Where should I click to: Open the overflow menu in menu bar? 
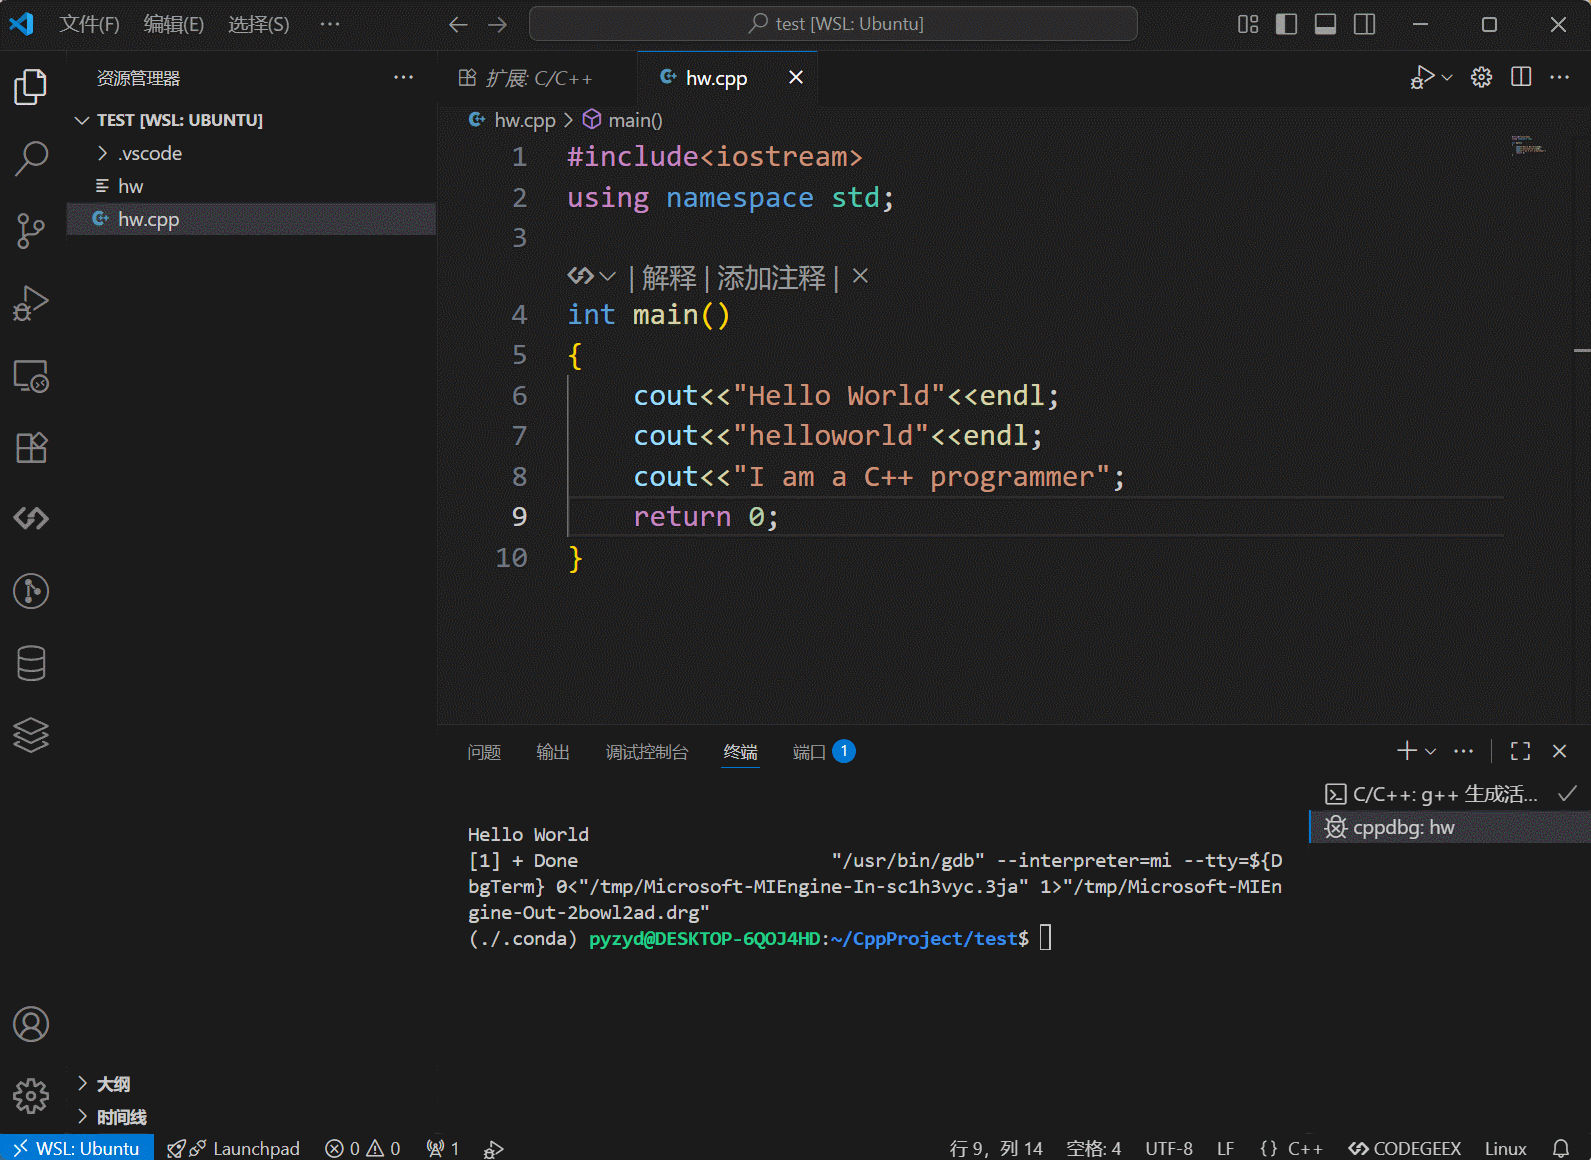(x=330, y=24)
